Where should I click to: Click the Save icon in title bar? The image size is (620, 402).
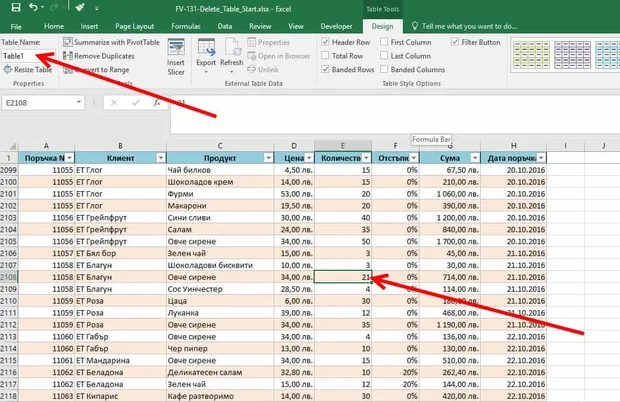pyautogui.click(x=16, y=7)
